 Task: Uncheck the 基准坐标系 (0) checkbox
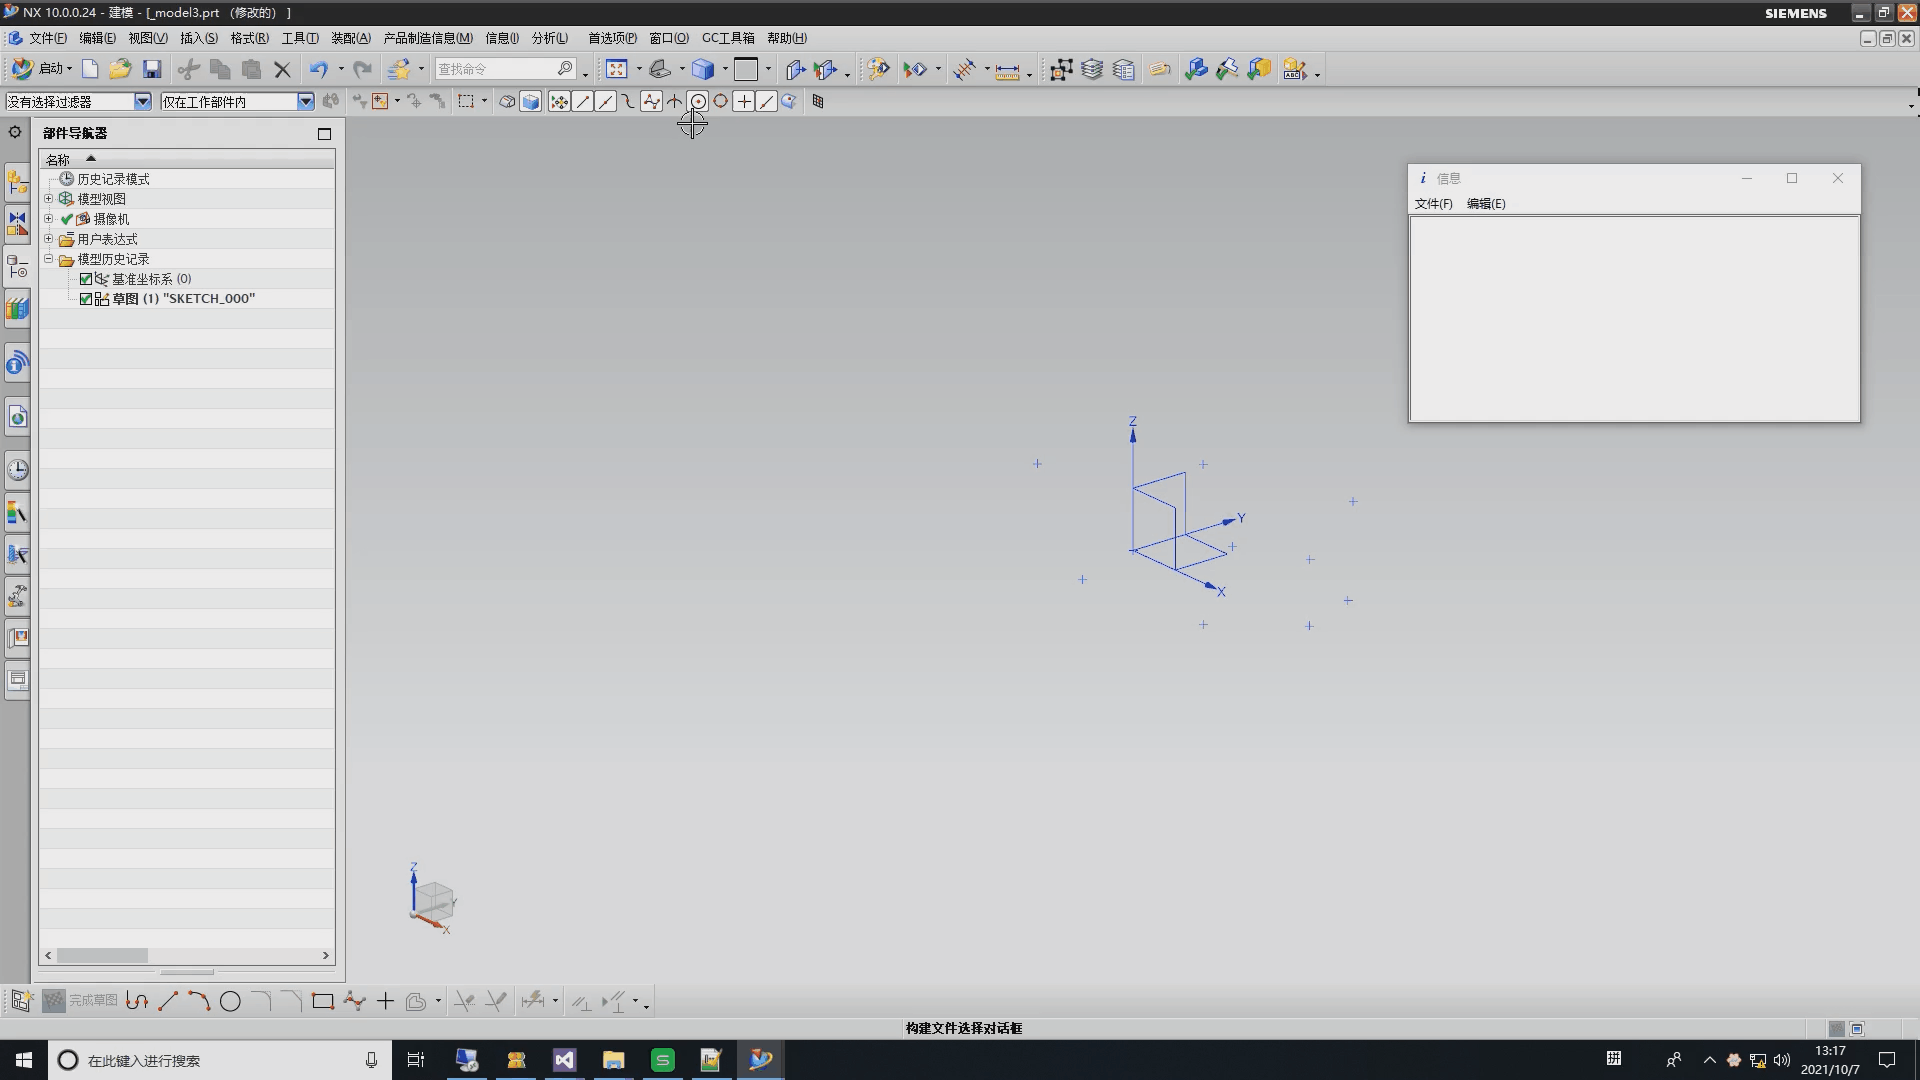[x=86, y=279]
